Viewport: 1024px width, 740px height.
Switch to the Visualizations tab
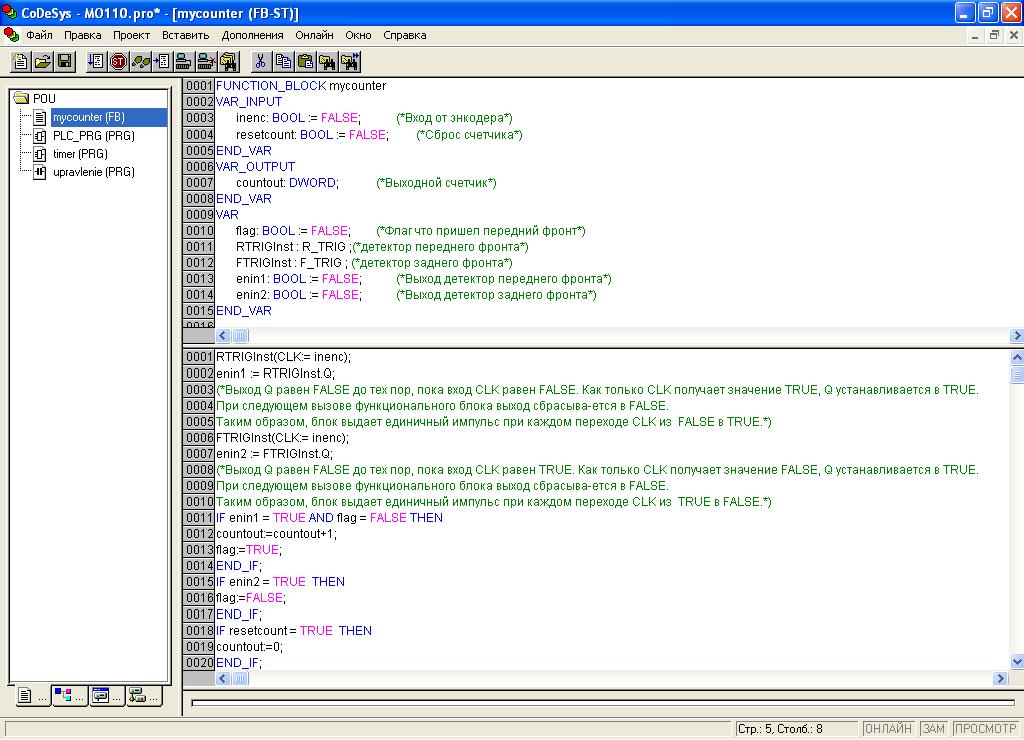coord(107,696)
